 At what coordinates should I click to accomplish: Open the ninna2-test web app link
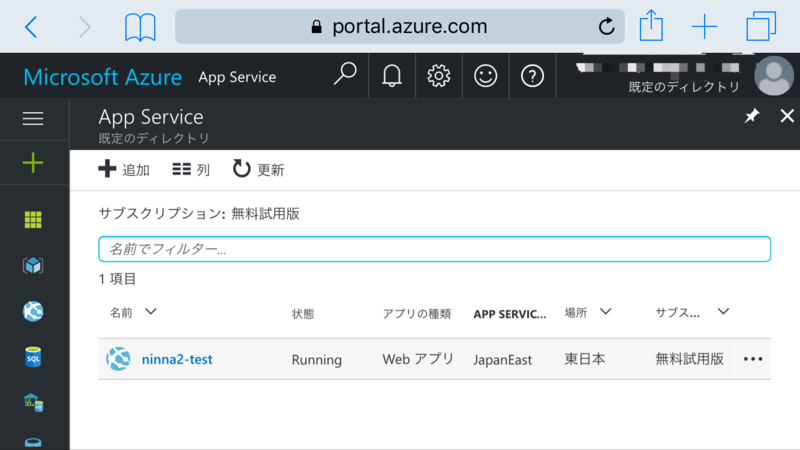(177, 359)
